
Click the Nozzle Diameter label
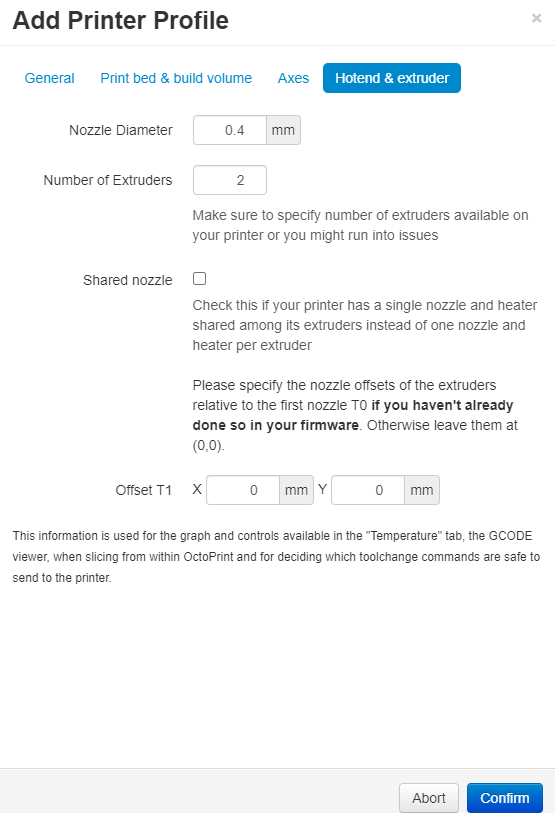(x=121, y=130)
